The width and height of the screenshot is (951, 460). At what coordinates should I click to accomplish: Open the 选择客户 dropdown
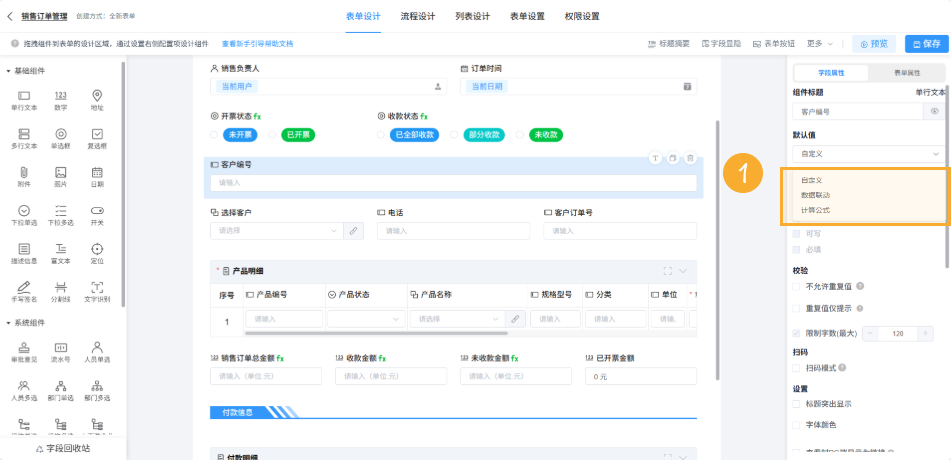tap(277, 231)
